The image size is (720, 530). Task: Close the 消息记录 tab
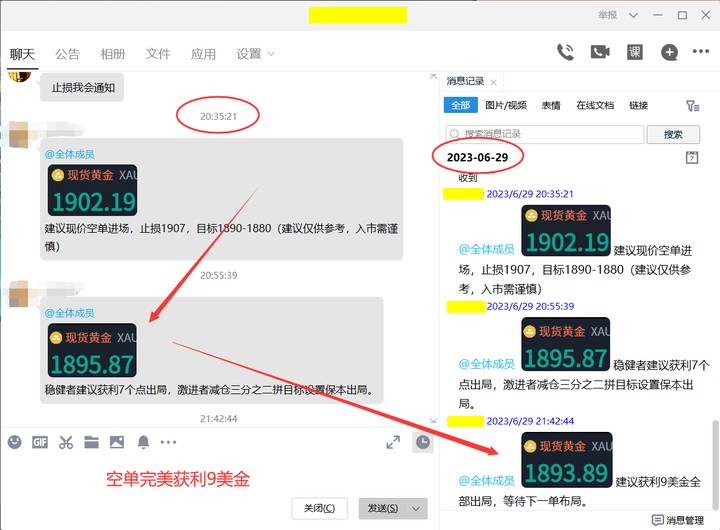[x=493, y=83]
